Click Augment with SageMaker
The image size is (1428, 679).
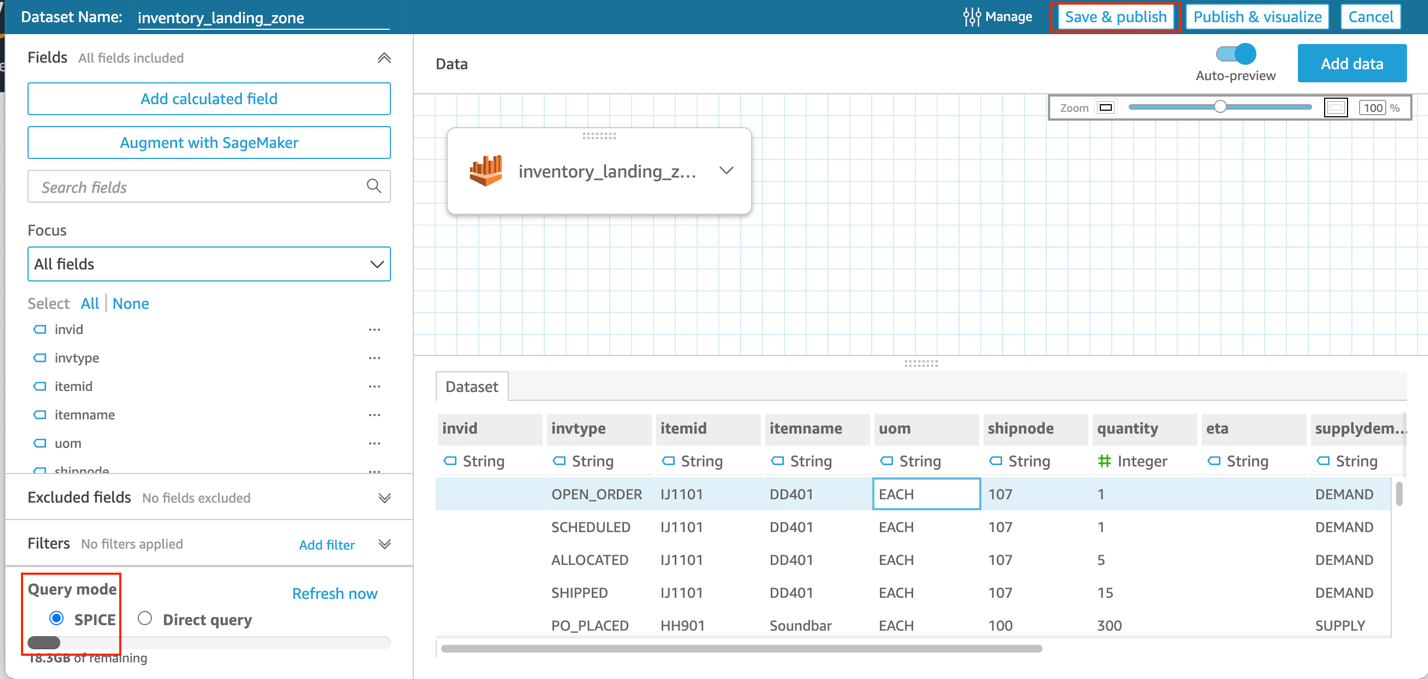coord(209,143)
